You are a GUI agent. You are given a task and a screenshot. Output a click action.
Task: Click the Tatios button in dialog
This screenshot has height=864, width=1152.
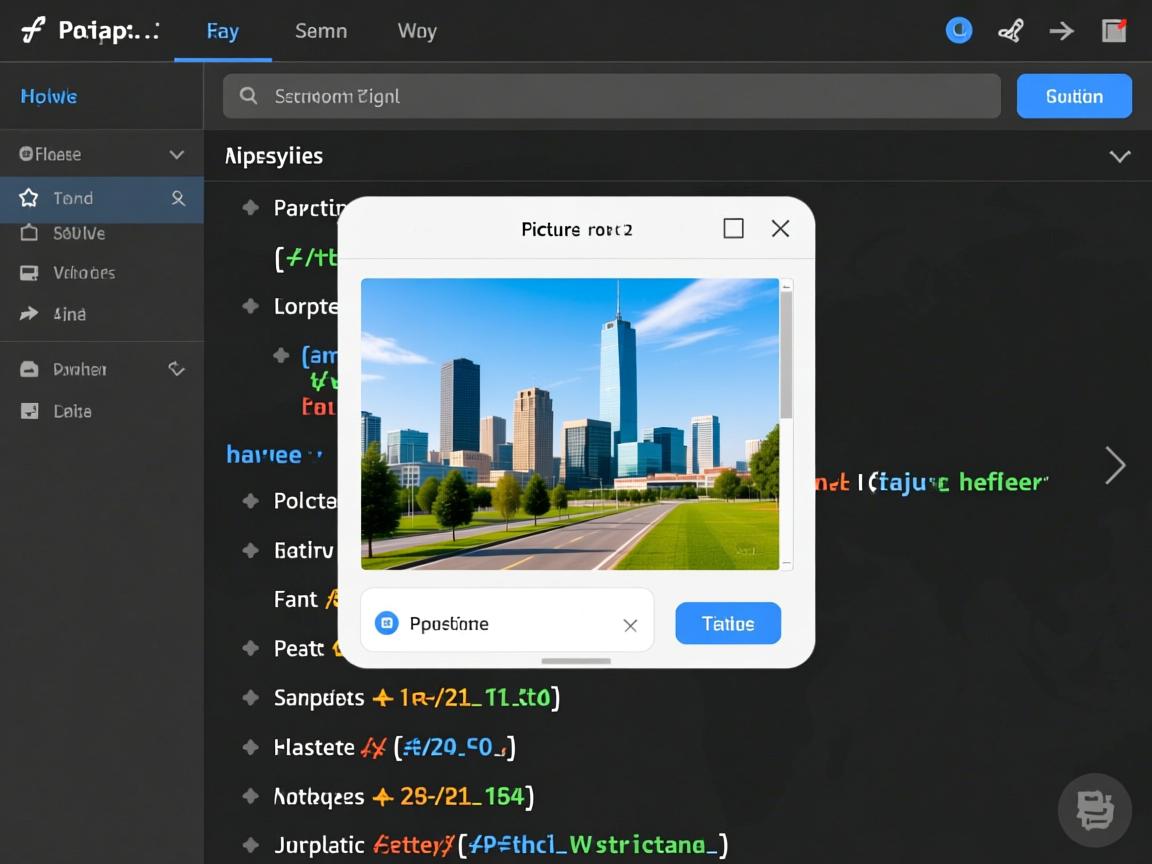pyautogui.click(x=728, y=623)
